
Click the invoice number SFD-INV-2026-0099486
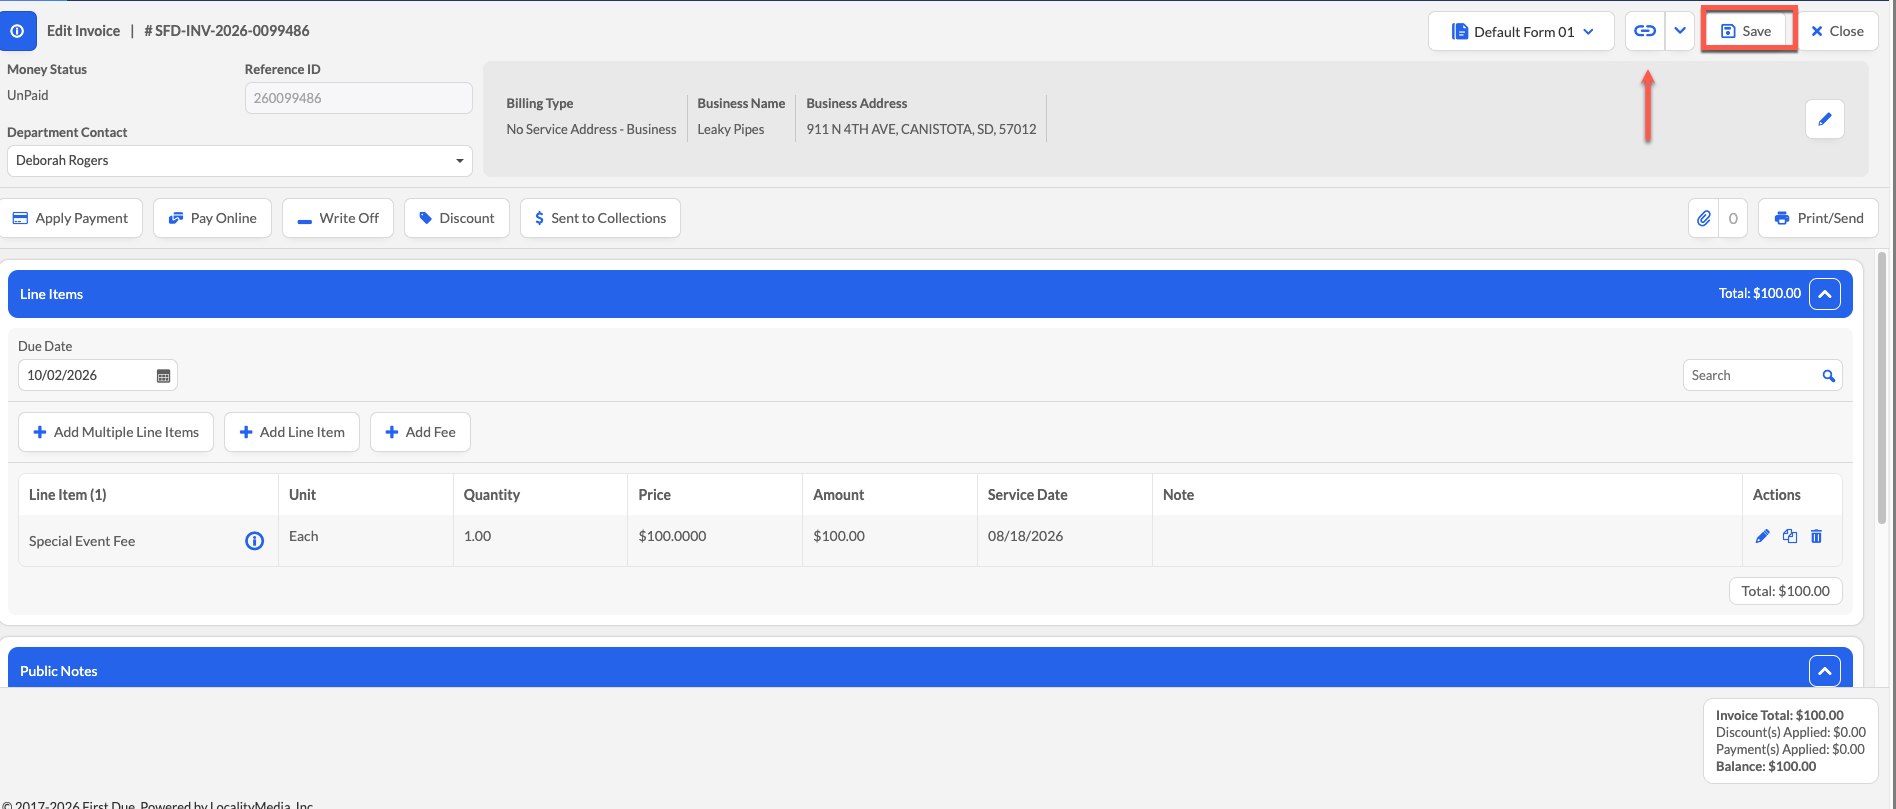(227, 31)
